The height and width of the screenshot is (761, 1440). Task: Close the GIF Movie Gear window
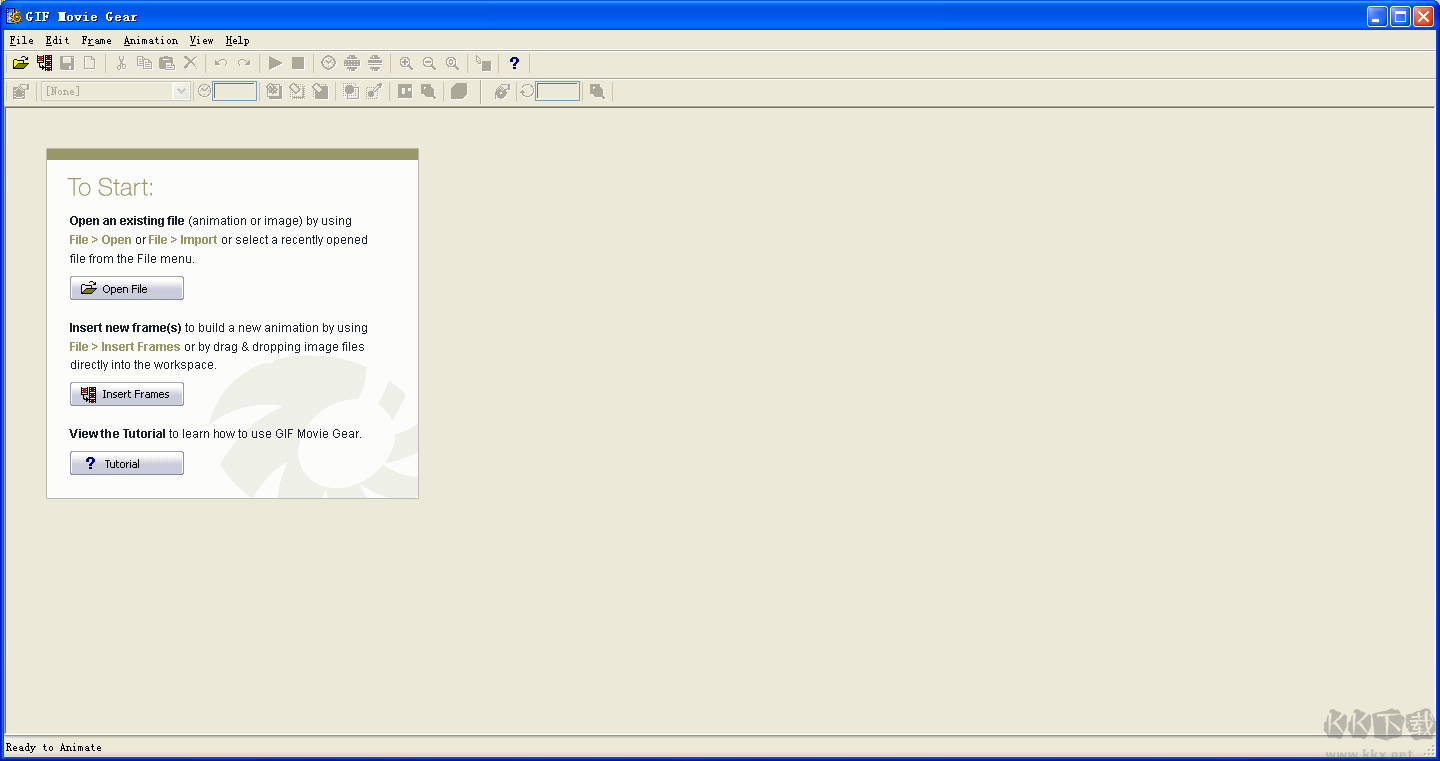(1423, 16)
